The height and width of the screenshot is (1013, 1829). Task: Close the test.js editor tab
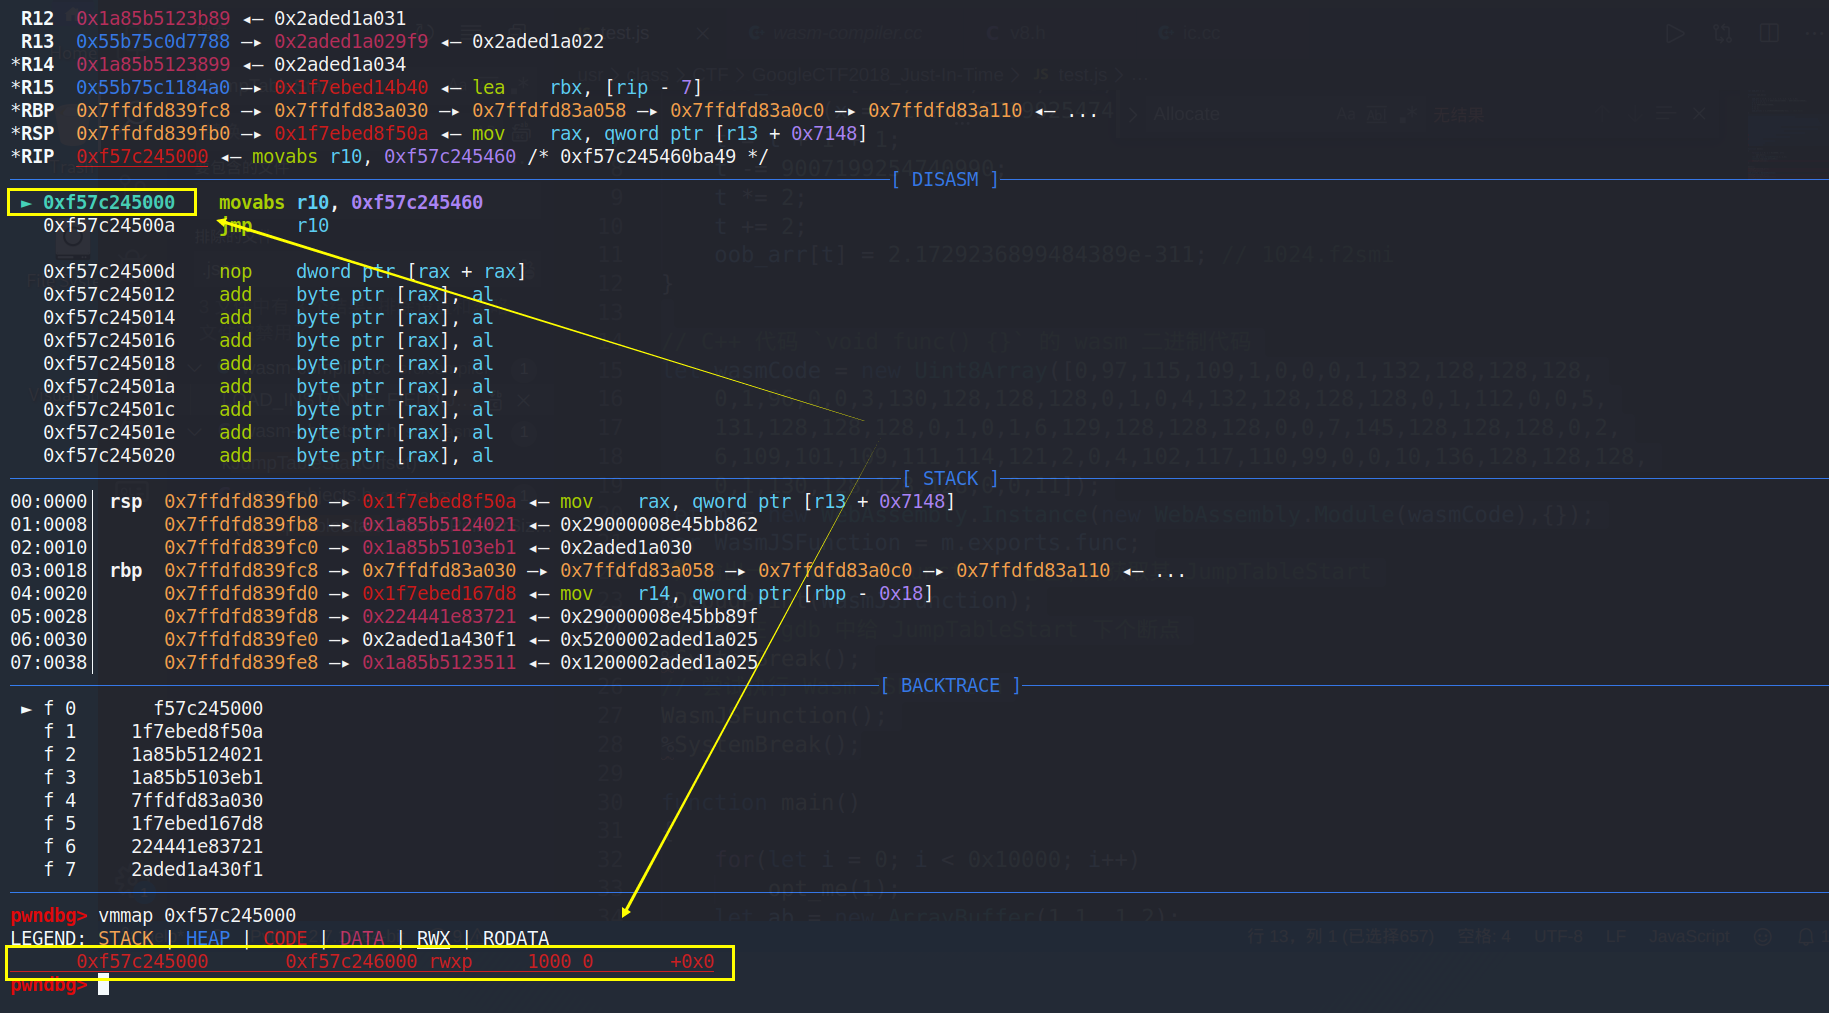(x=703, y=33)
